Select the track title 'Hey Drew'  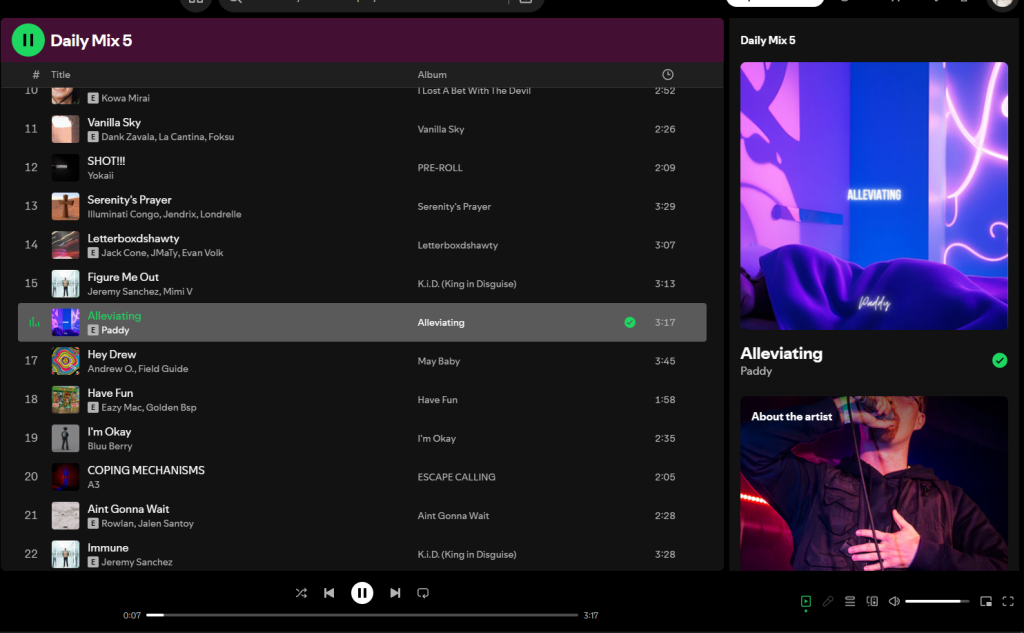pyautogui.click(x=112, y=354)
